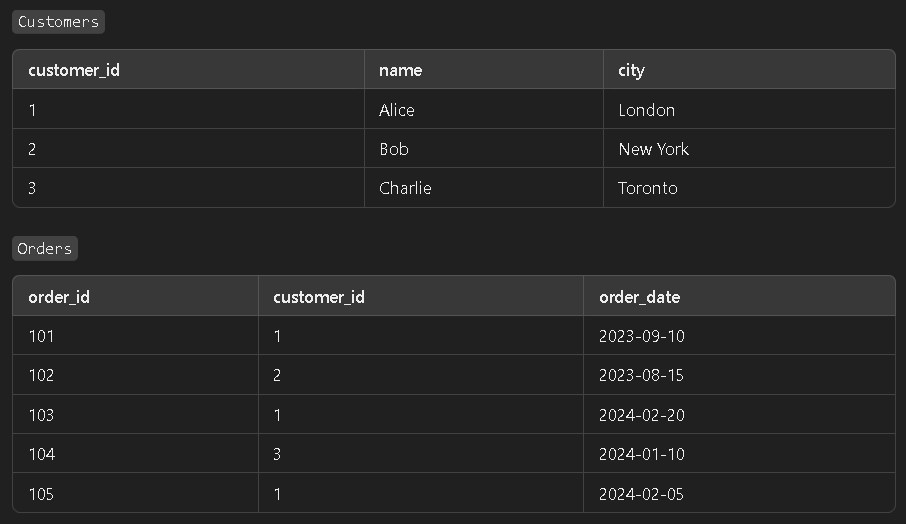Click the "Alice" name cell

point(484,109)
